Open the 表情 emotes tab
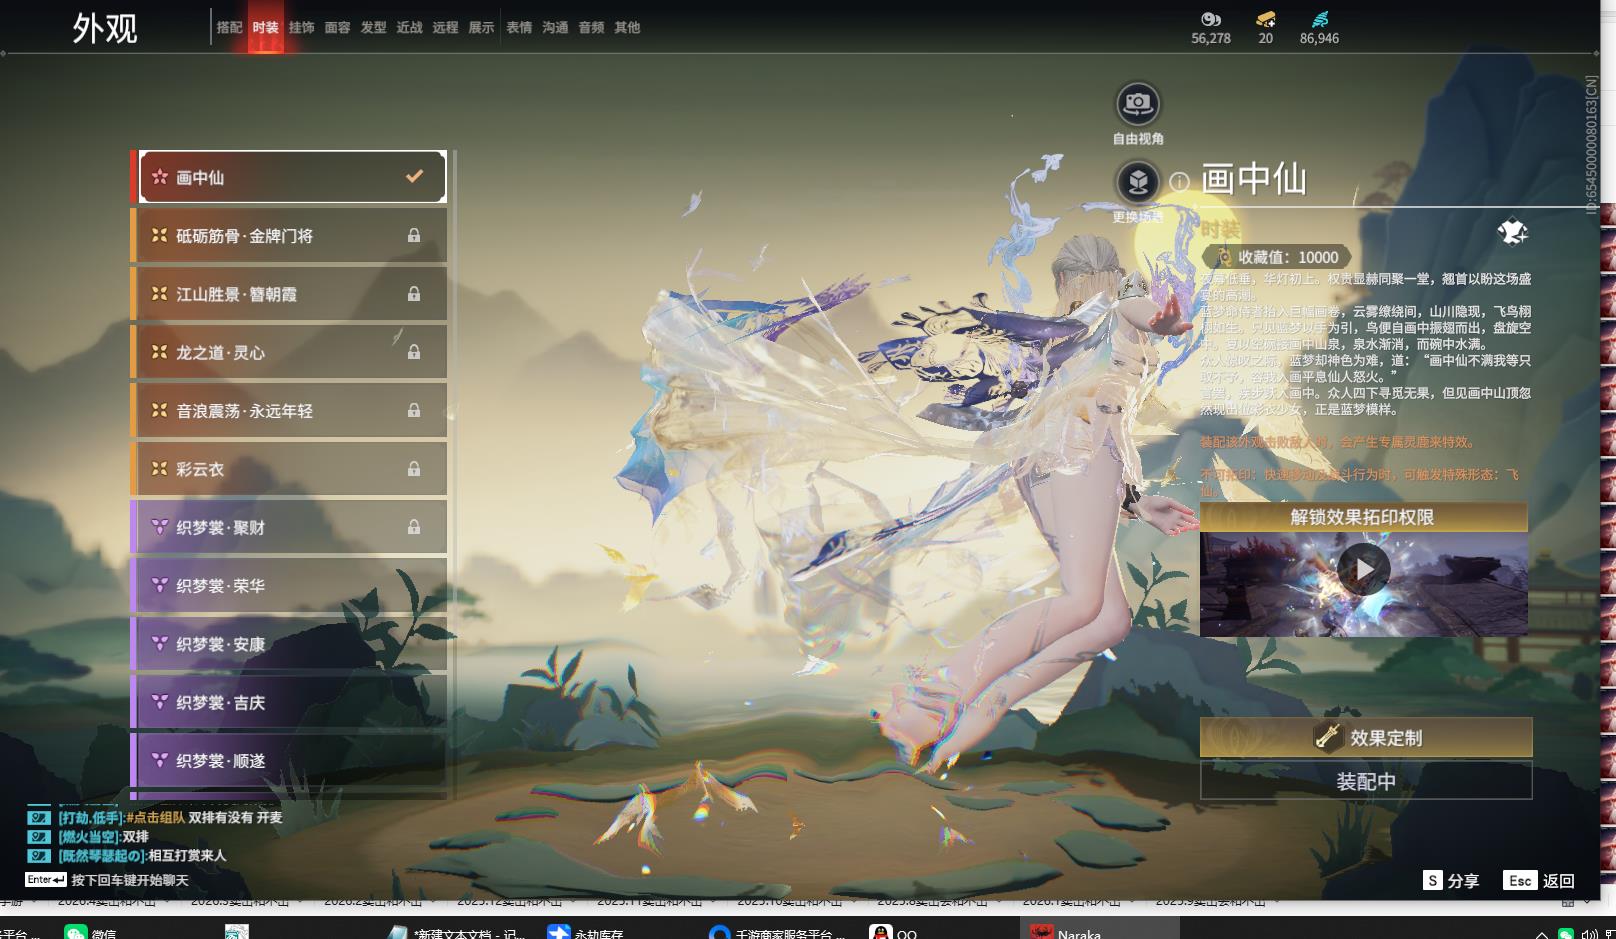Image resolution: width=1616 pixels, height=939 pixels. [x=519, y=28]
